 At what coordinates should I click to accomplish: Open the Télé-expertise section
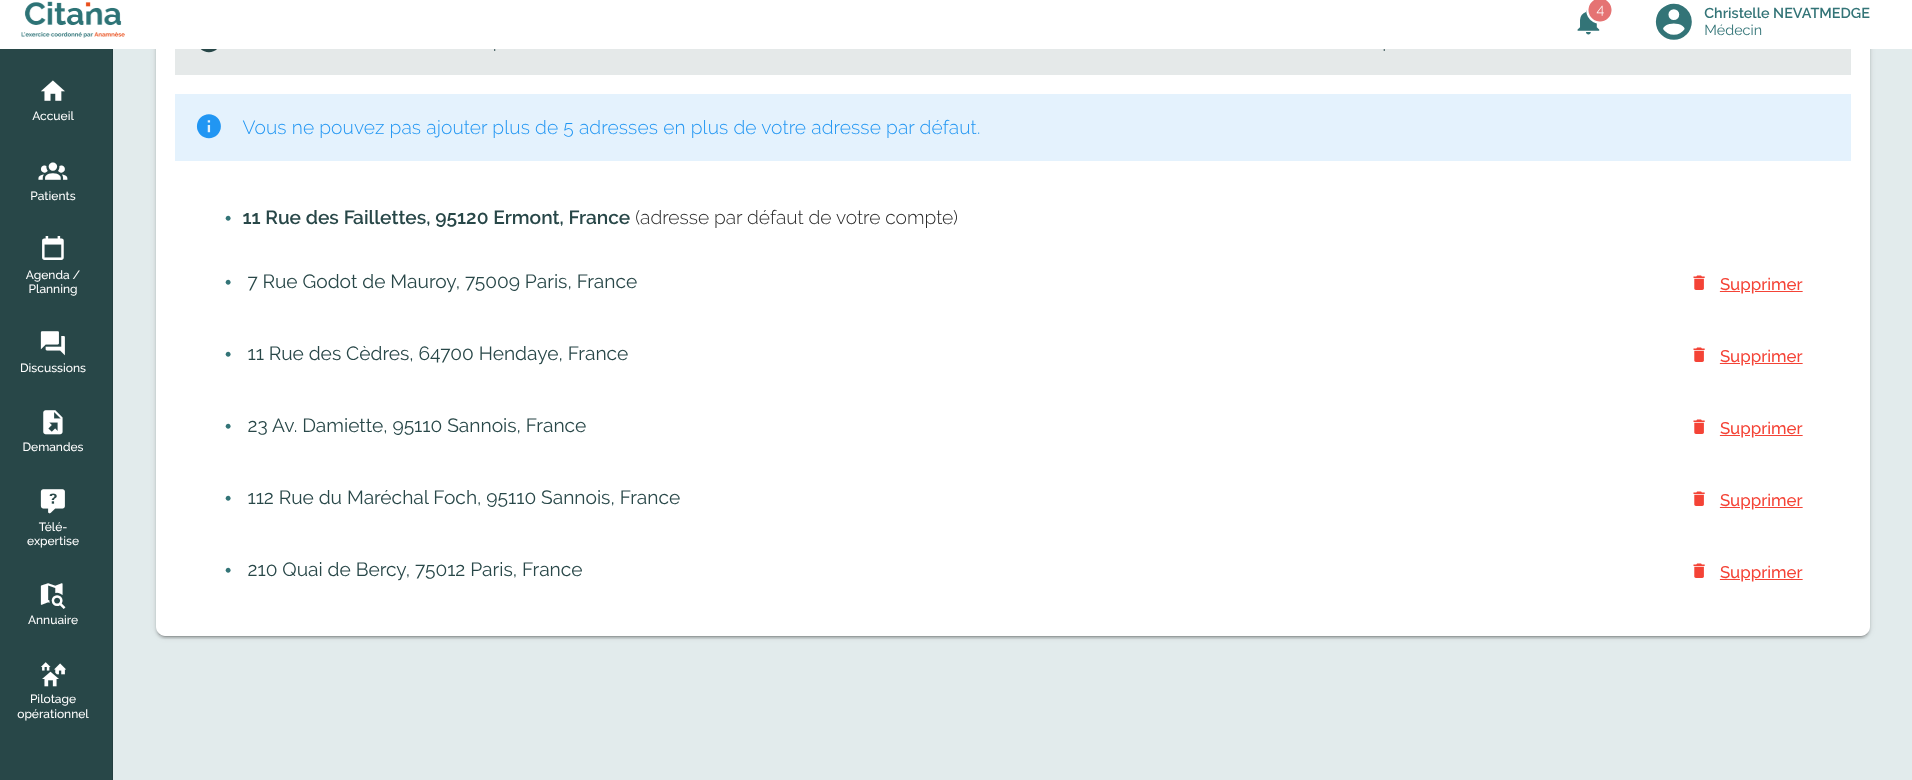(53, 518)
